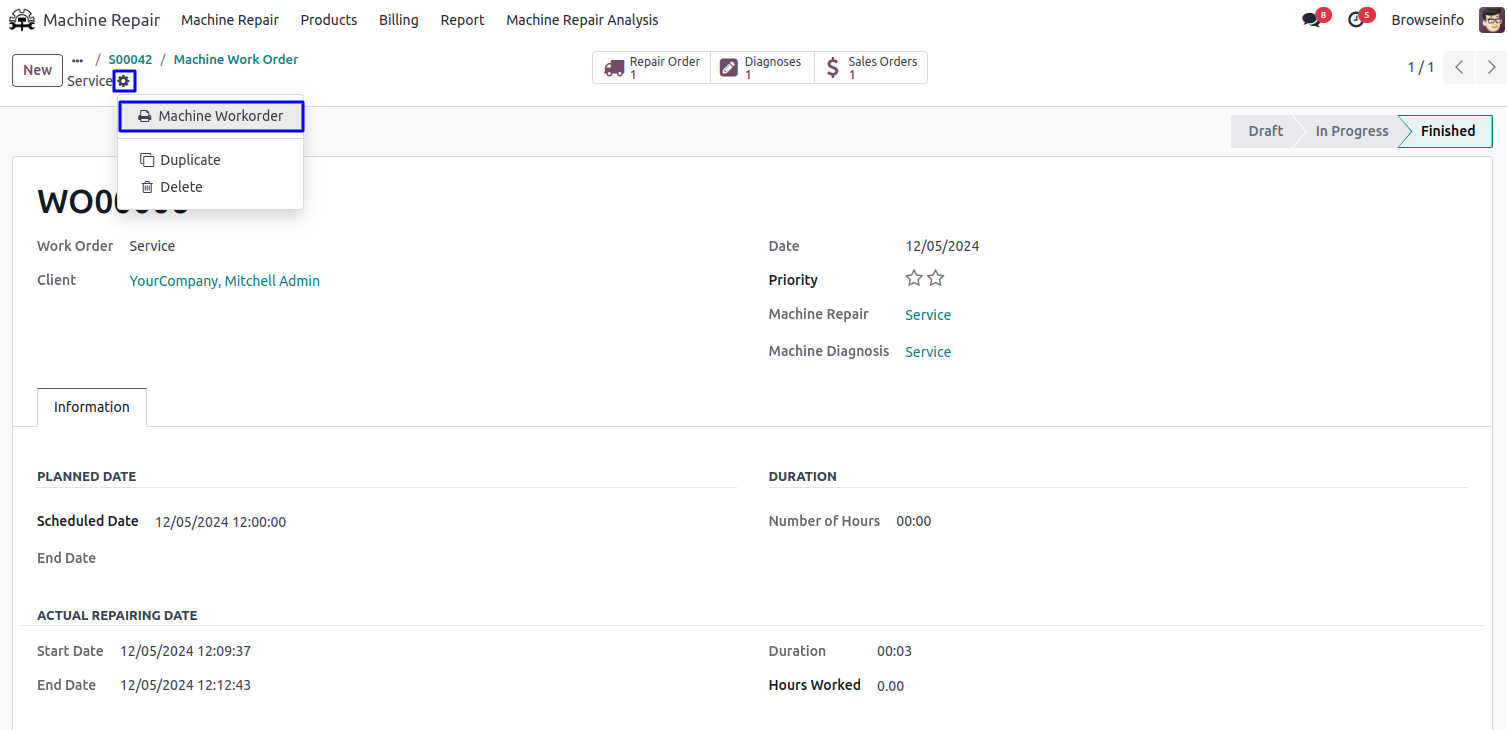
Task: Print the Machine Workorder report
Action: (211, 116)
